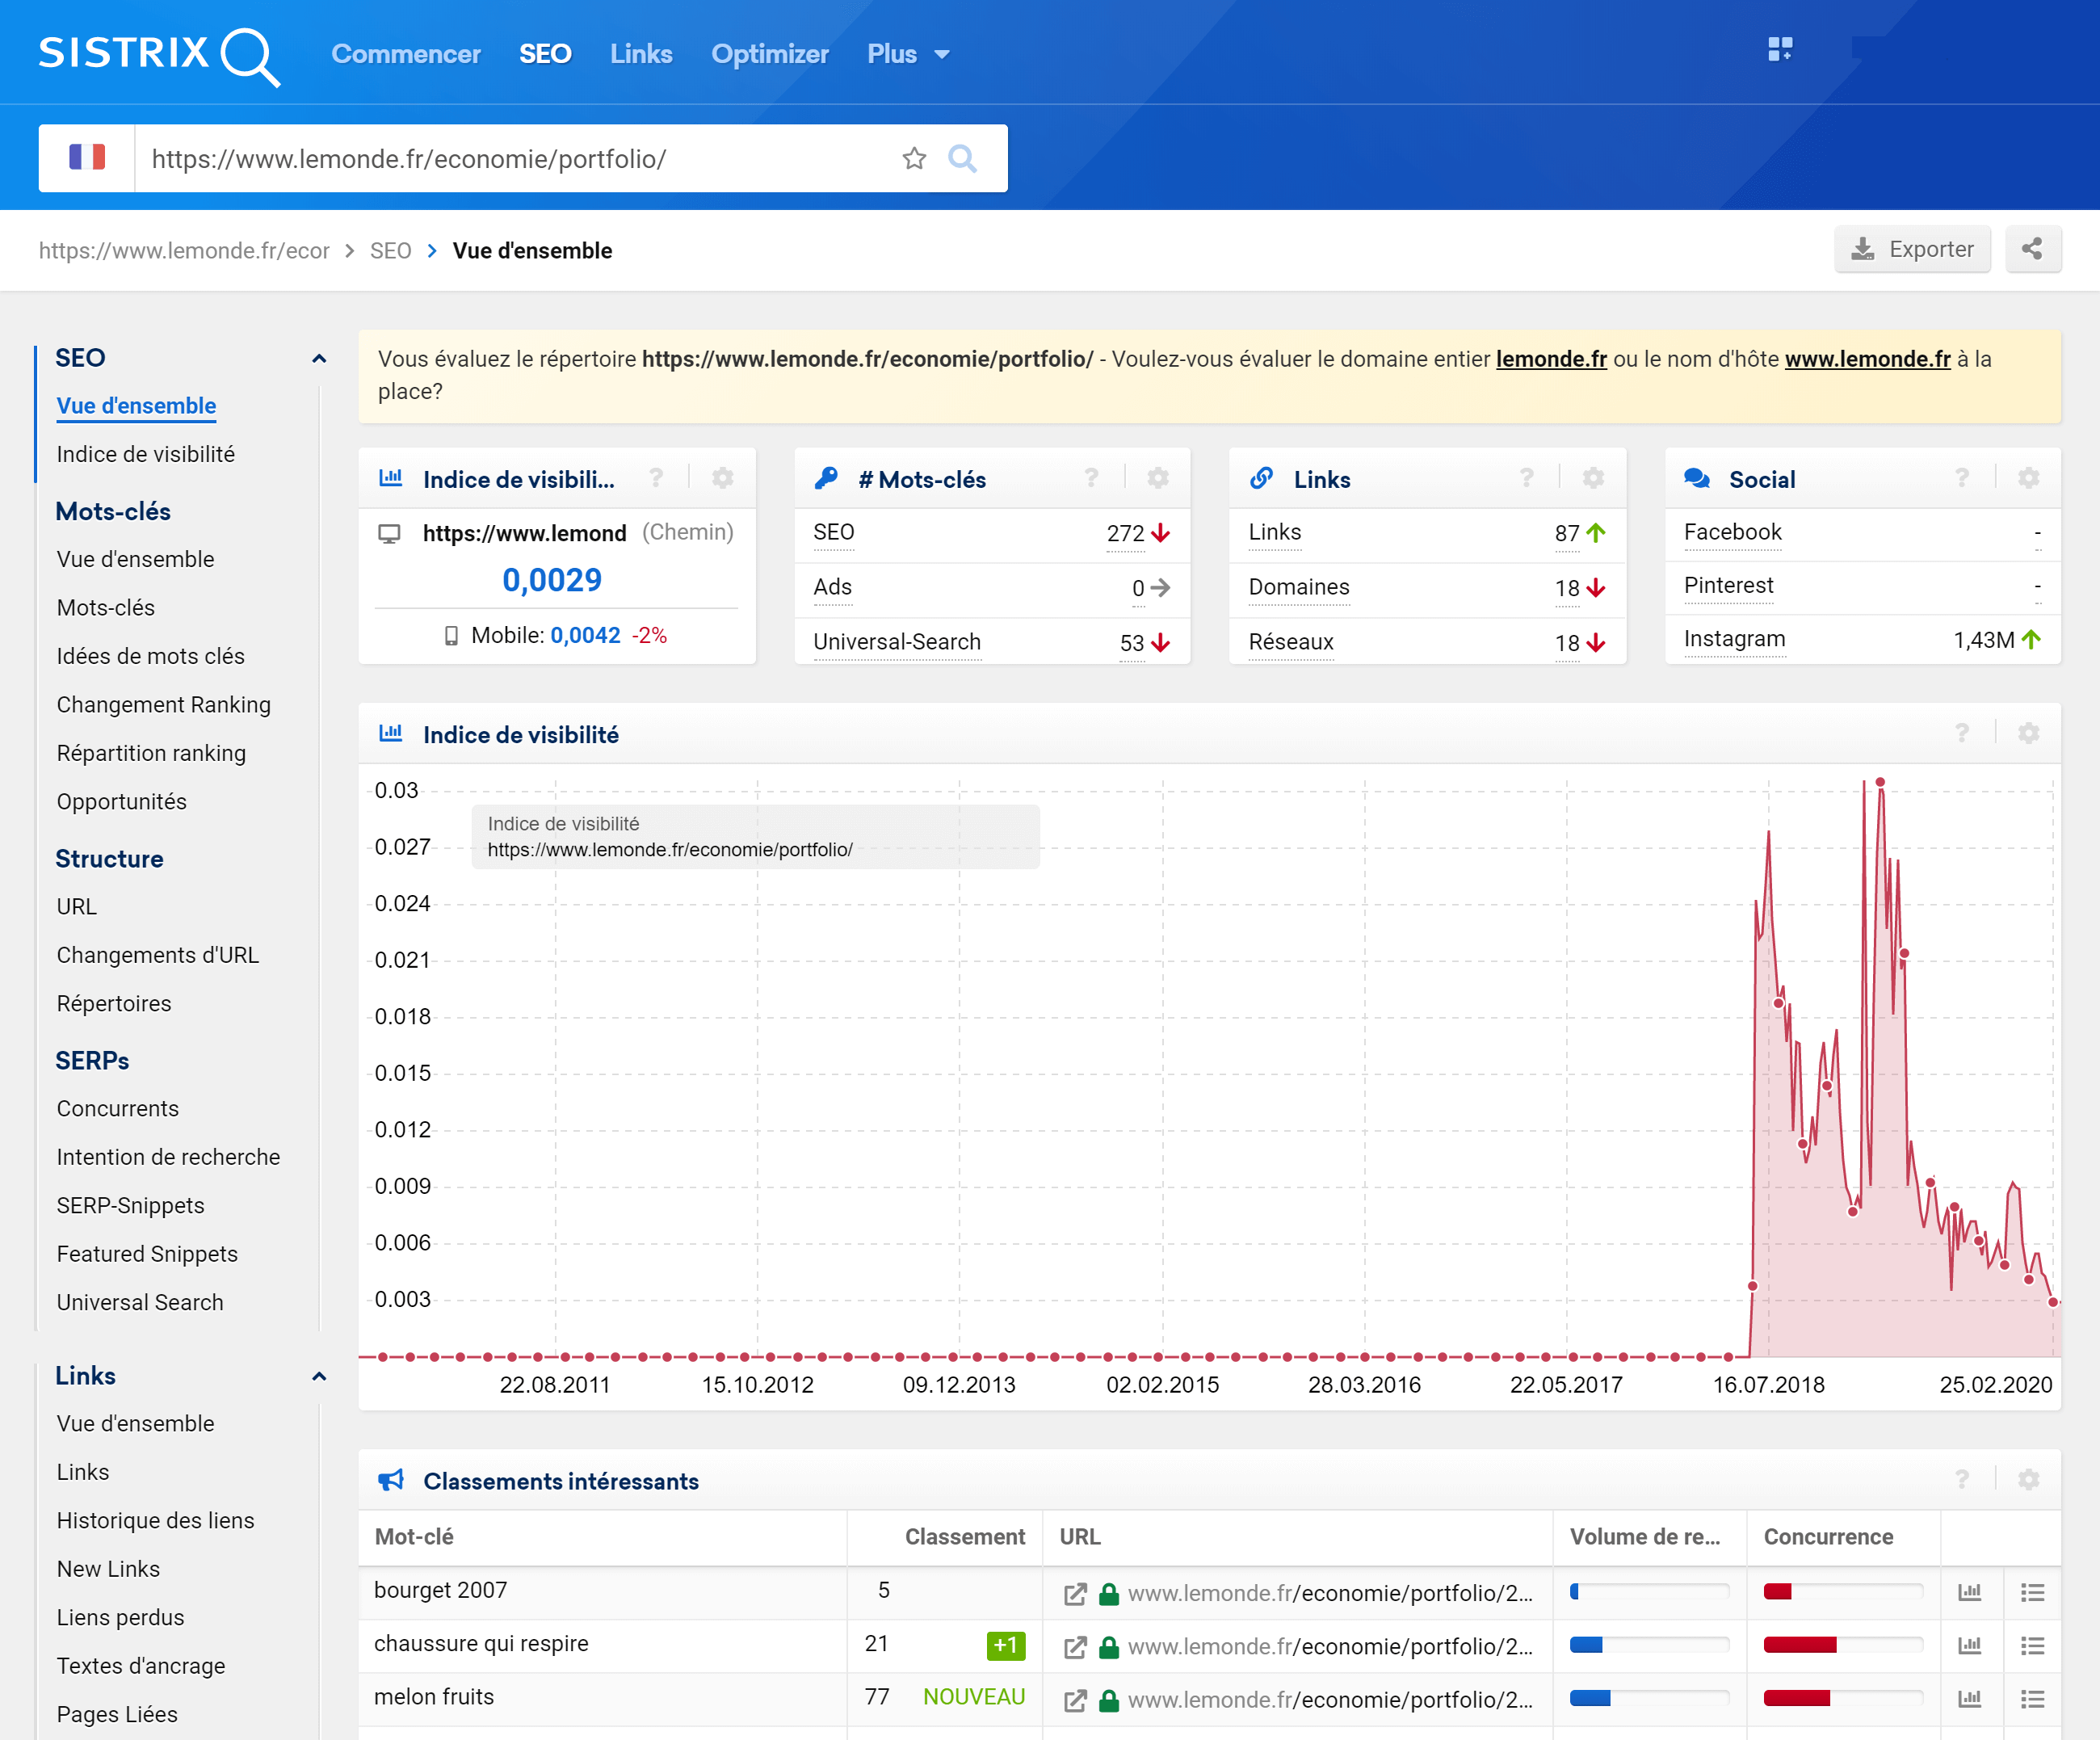2100x1740 pixels.
Task: Click the SEO keyword count 272
Action: [x=1125, y=533]
